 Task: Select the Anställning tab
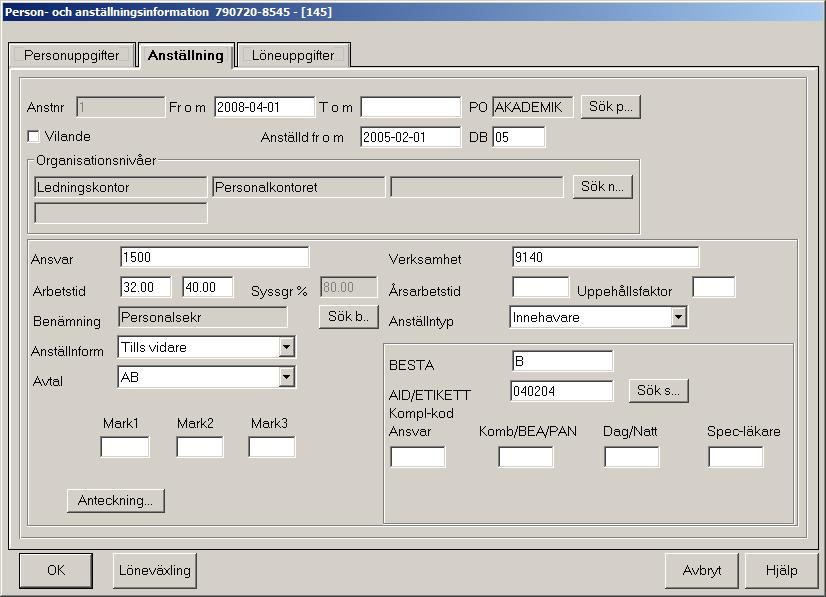[186, 55]
